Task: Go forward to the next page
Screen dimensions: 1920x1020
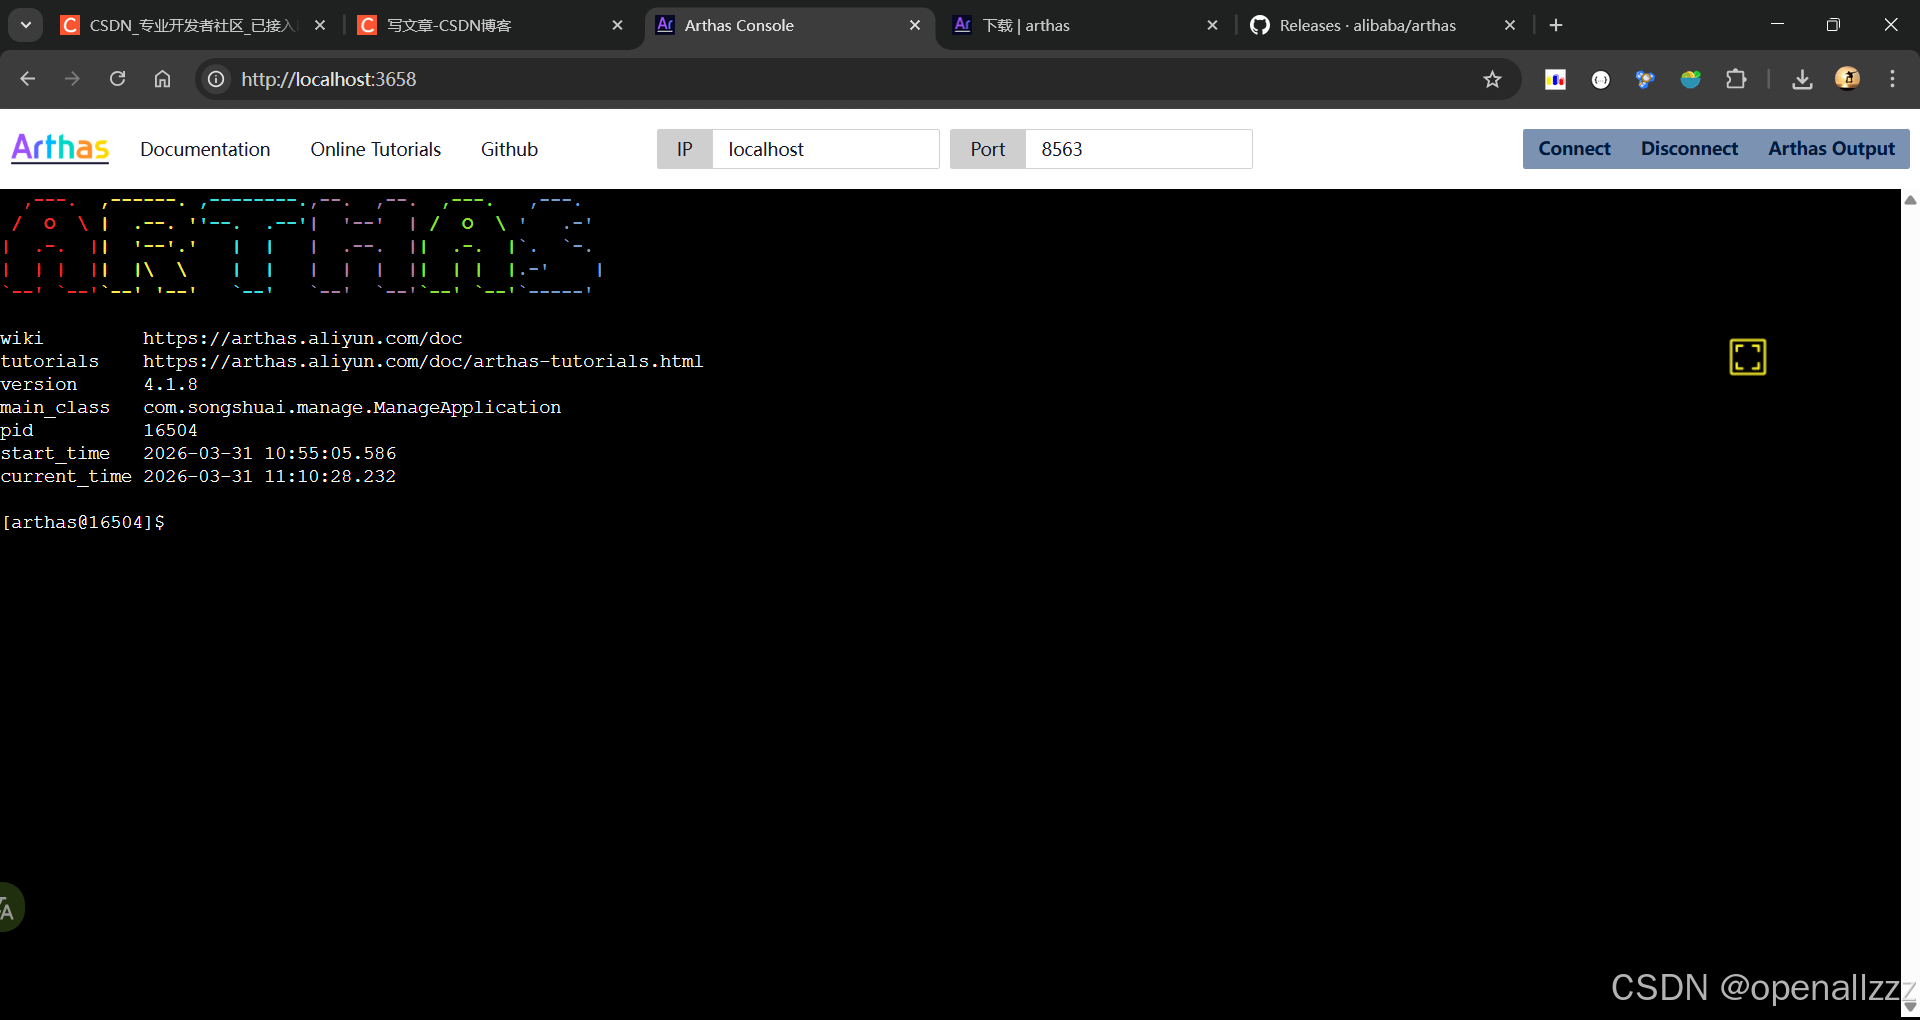Action: 72,79
